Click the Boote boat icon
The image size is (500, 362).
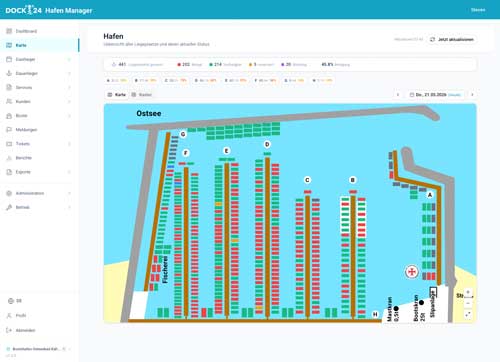pos(9,116)
